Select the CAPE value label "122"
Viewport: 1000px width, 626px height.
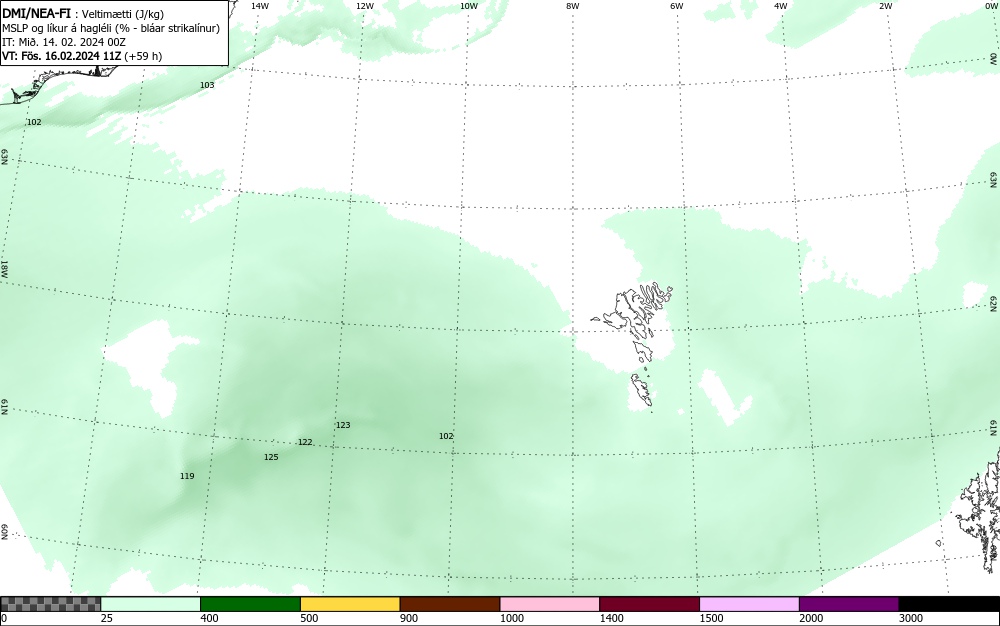coord(305,442)
